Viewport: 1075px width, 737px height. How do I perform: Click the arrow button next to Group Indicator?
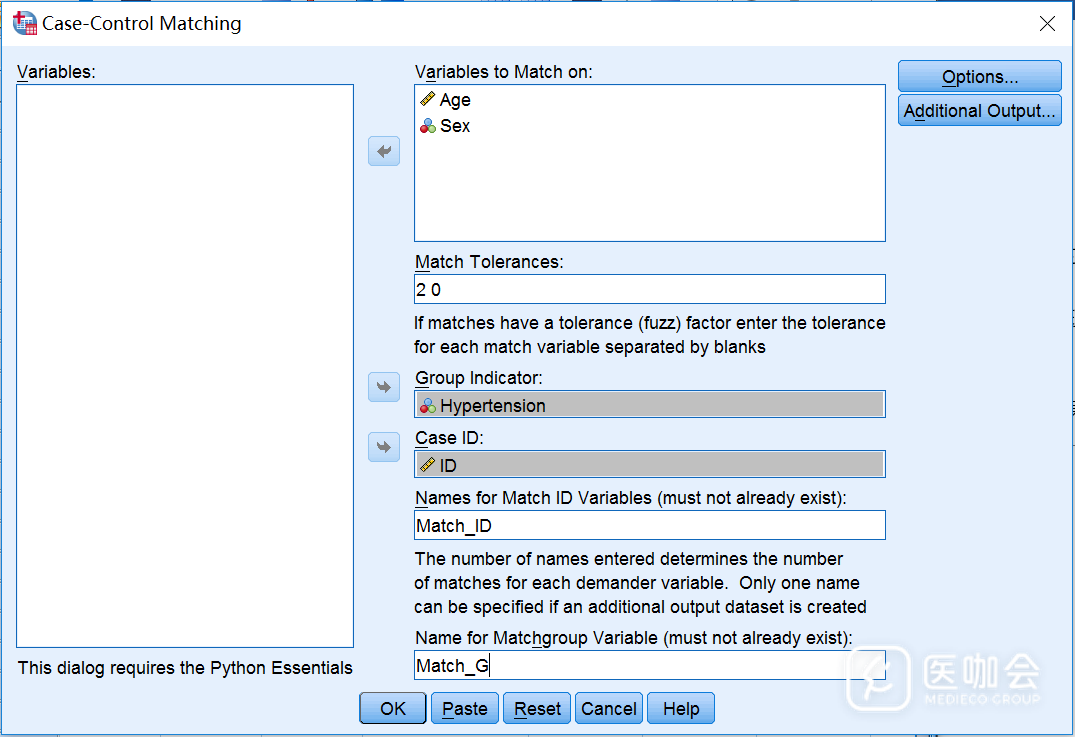point(384,387)
